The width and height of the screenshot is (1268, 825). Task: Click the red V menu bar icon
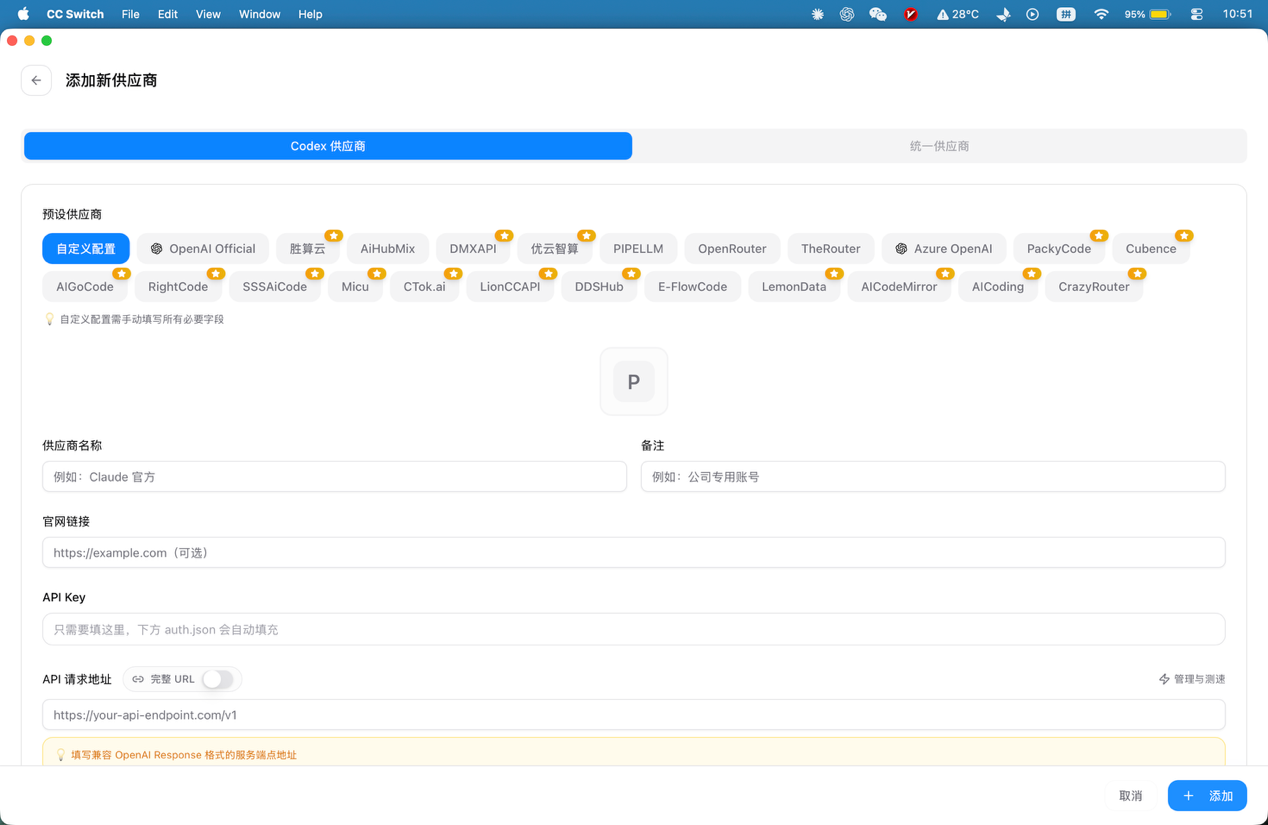click(x=910, y=14)
